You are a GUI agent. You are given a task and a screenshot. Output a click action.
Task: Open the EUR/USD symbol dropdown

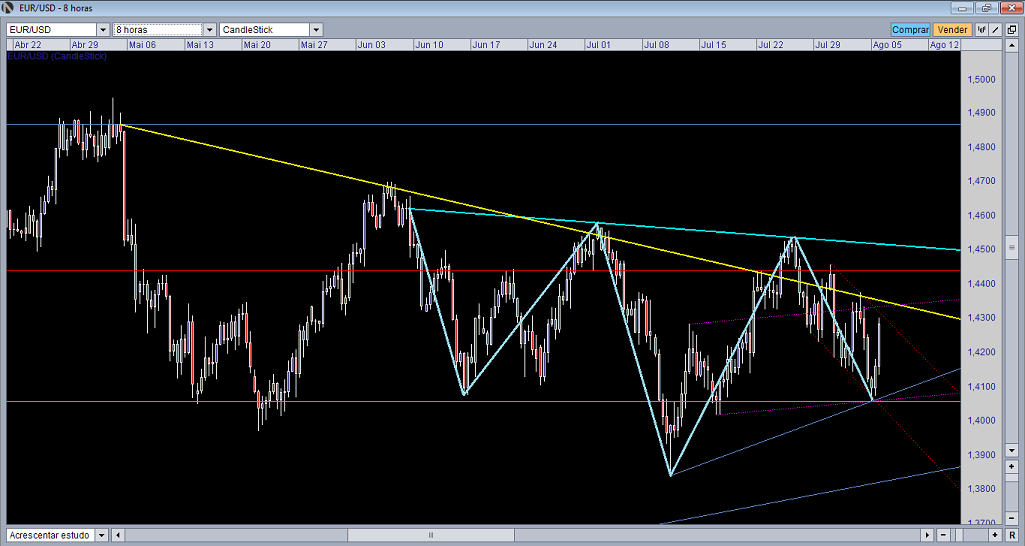coord(103,29)
